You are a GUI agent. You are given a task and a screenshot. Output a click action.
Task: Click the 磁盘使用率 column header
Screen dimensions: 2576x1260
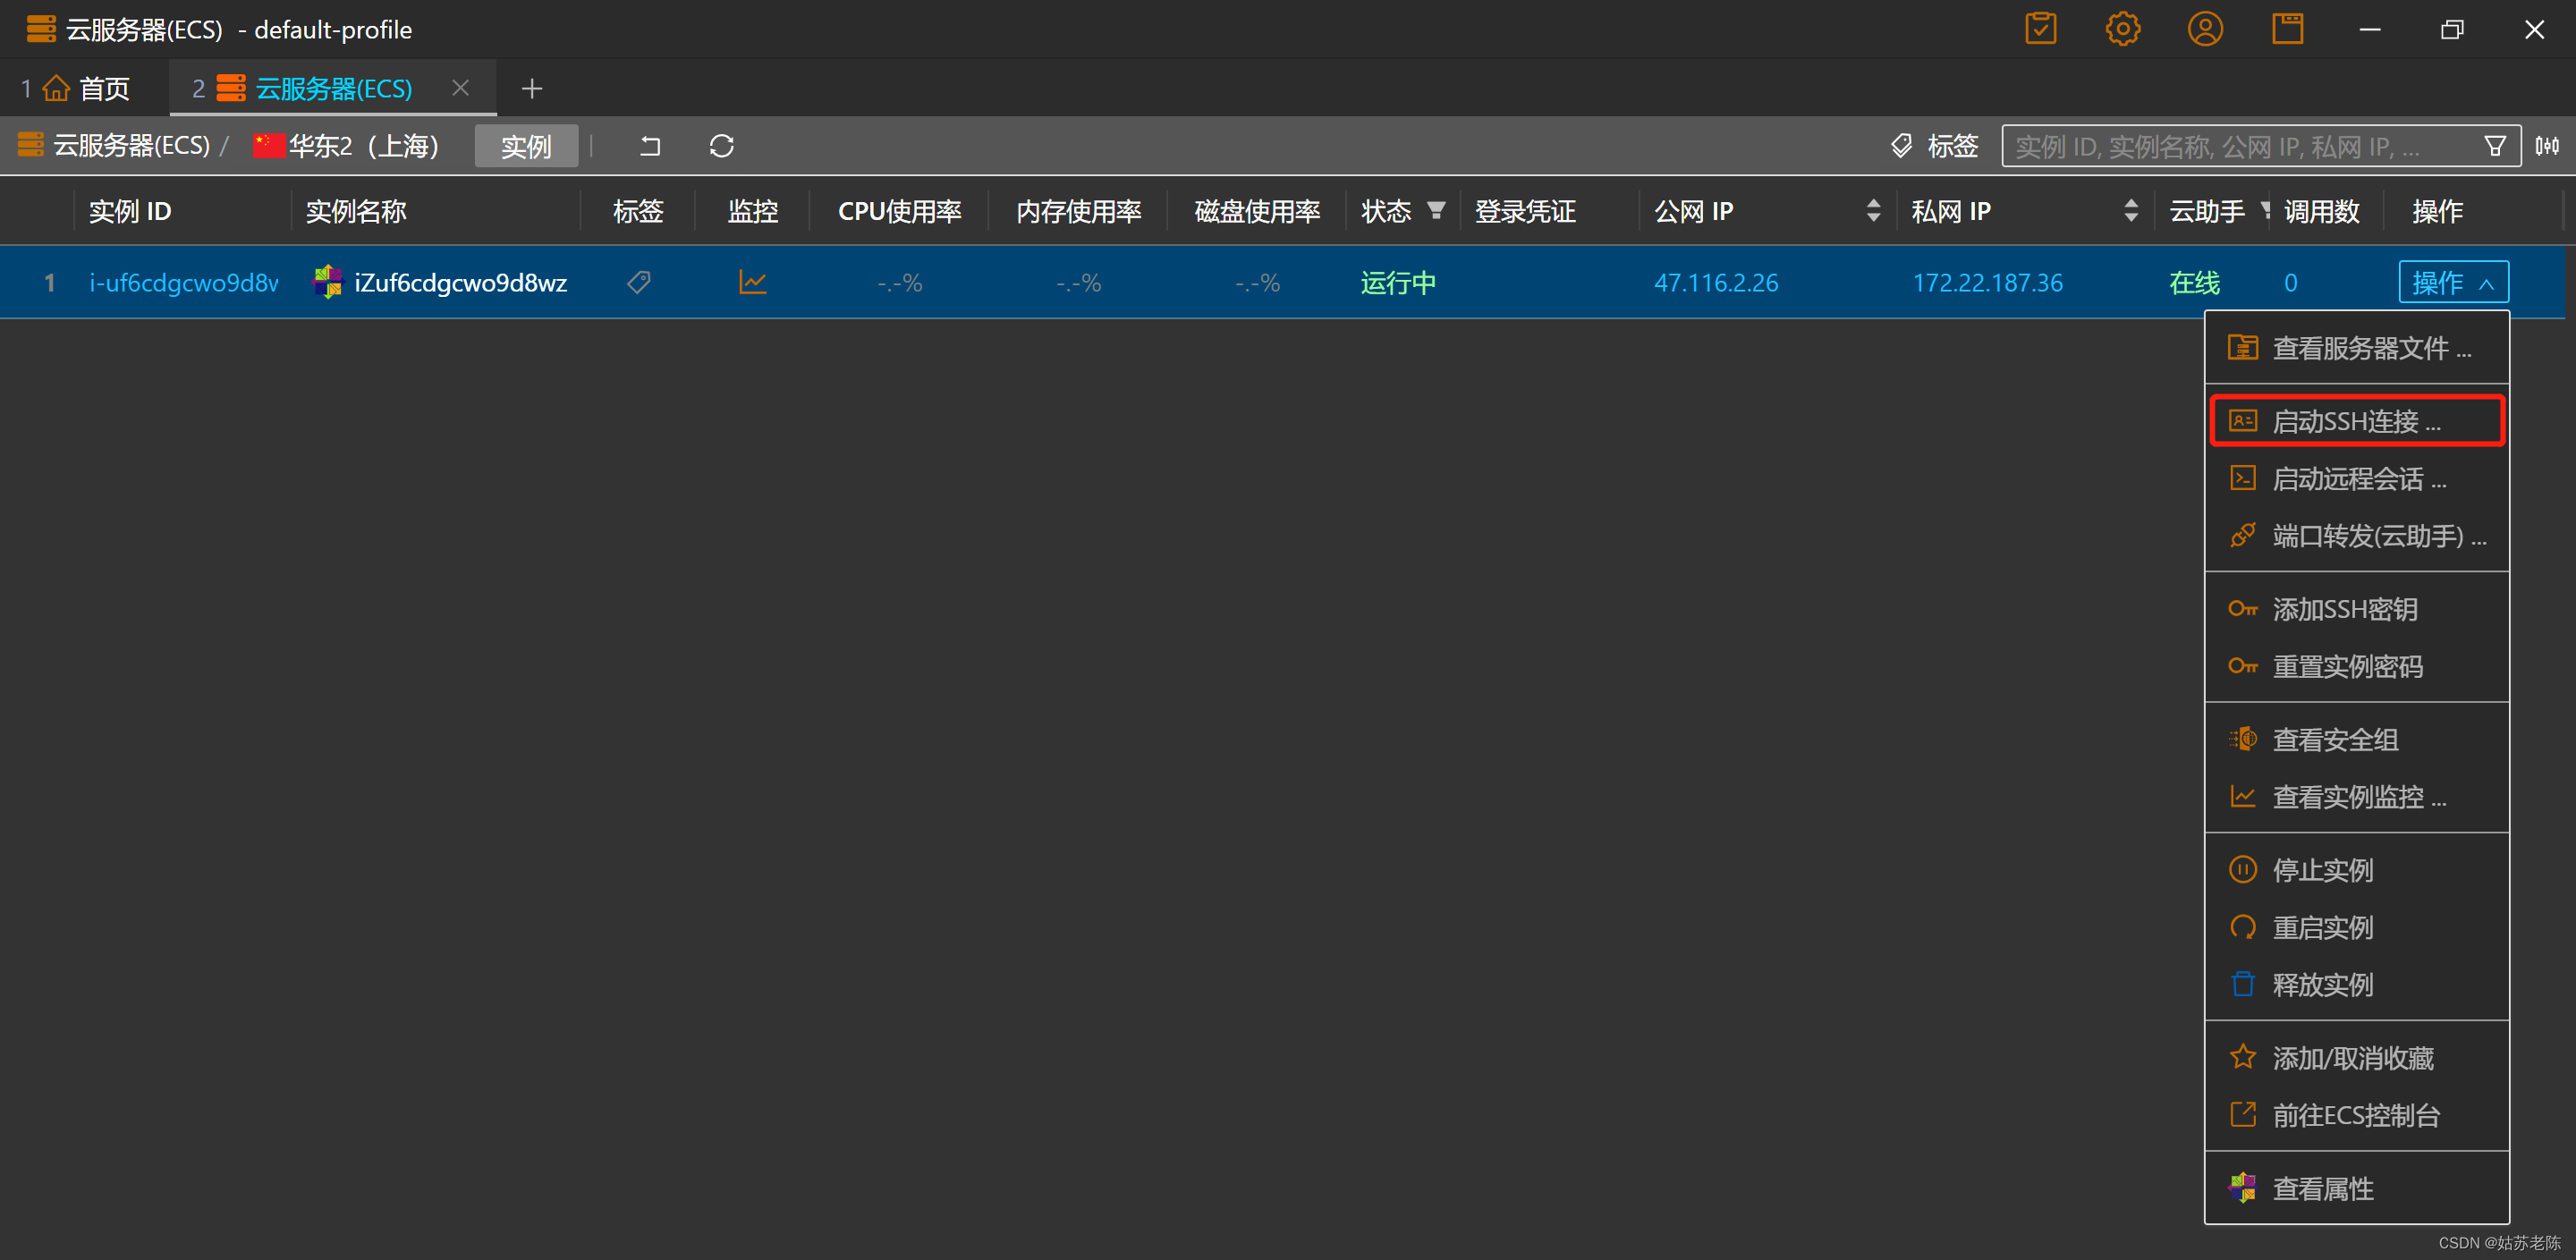tap(1257, 211)
